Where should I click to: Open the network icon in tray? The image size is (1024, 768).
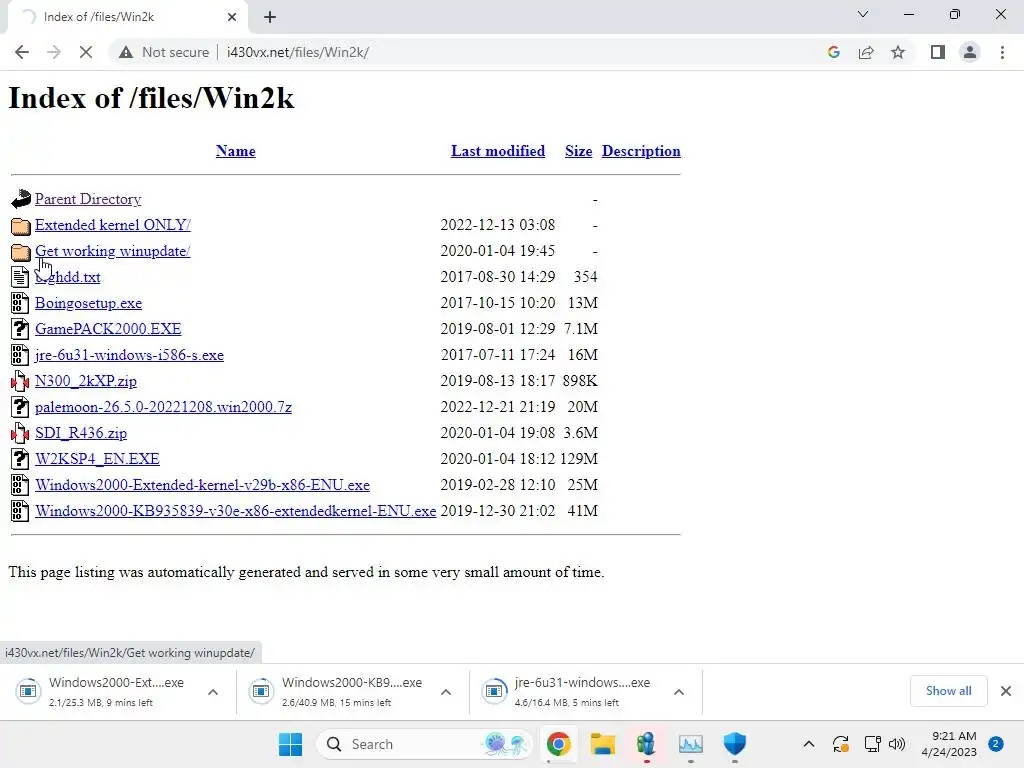(x=872, y=744)
